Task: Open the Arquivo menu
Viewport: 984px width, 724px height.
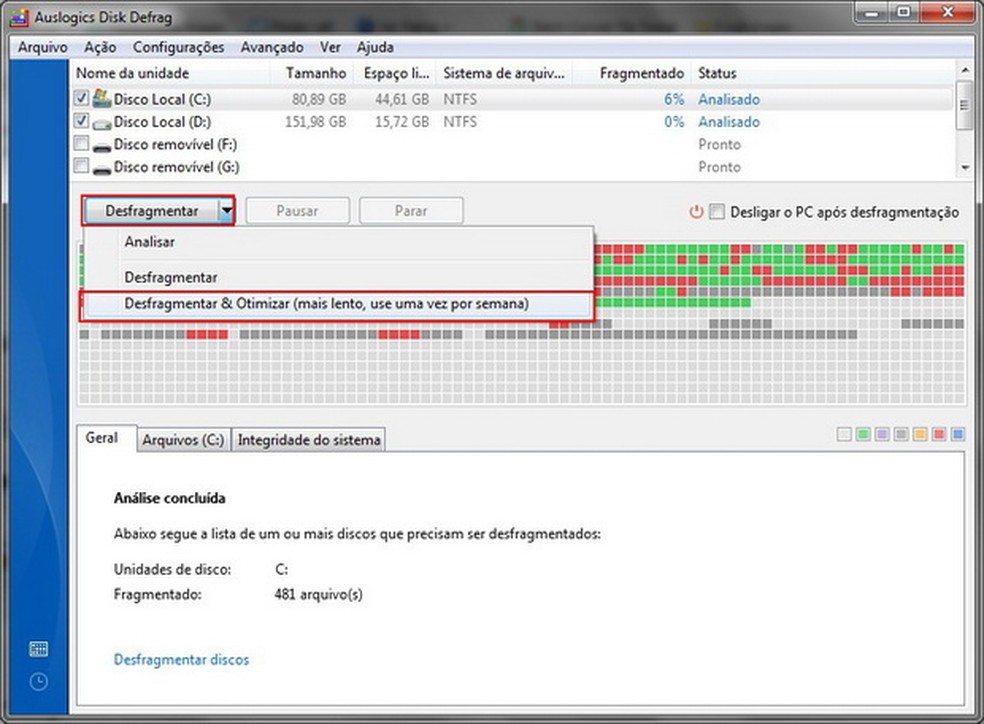Action: 42,47
